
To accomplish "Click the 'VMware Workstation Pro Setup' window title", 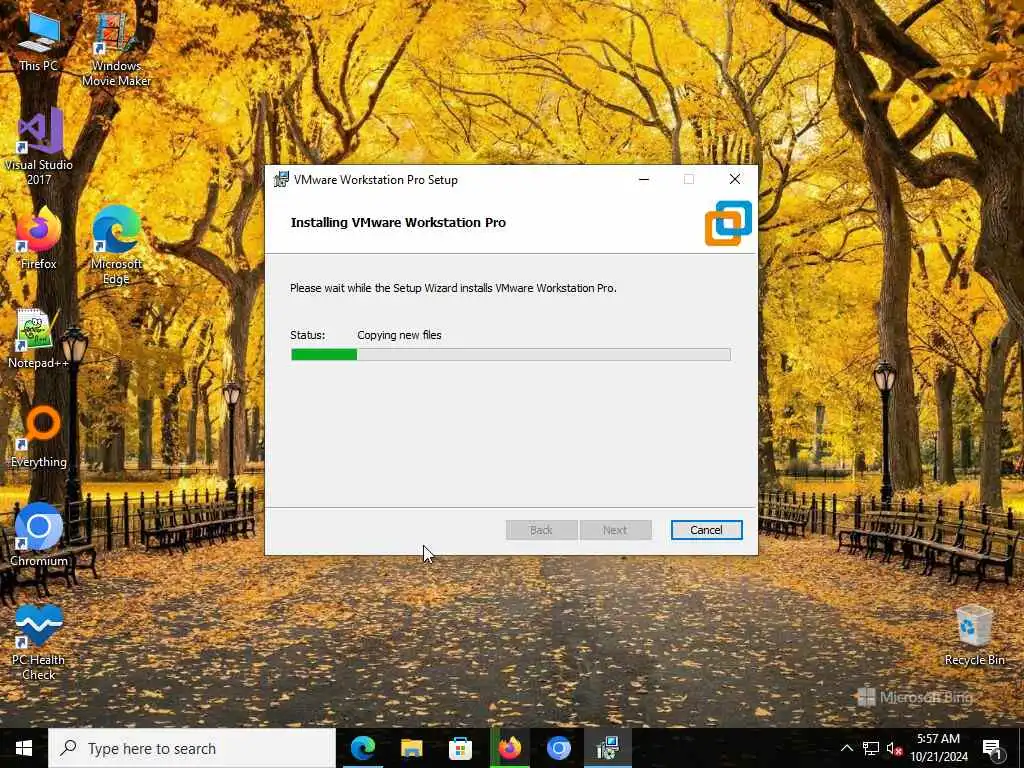I will (376, 180).
